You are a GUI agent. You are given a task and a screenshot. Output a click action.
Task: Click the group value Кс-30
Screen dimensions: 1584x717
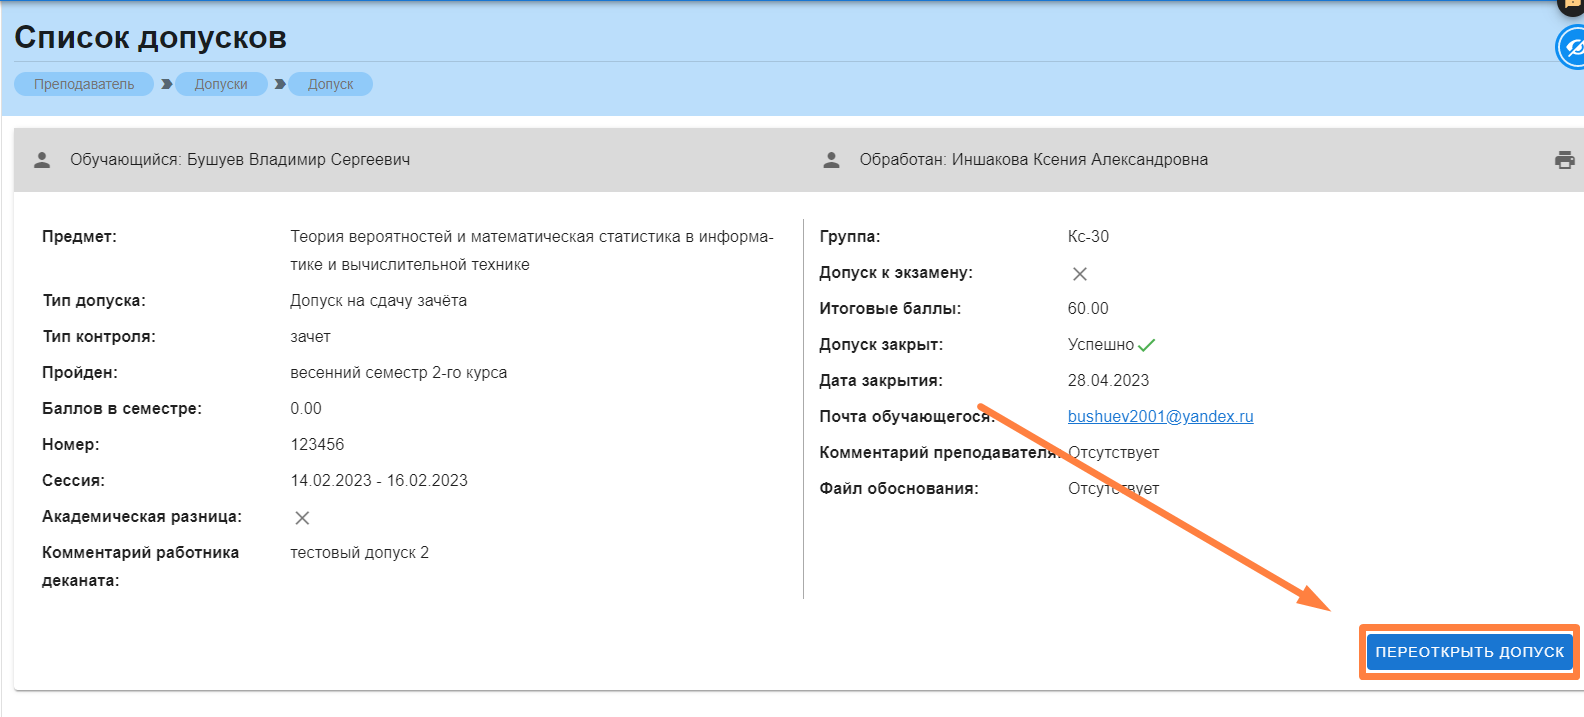pyautogui.click(x=1088, y=237)
